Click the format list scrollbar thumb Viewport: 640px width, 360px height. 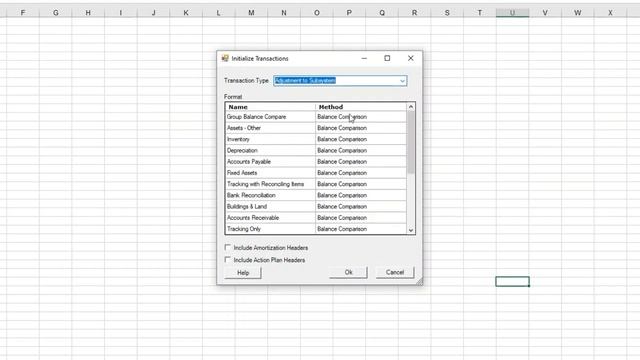[x=411, y=142]
